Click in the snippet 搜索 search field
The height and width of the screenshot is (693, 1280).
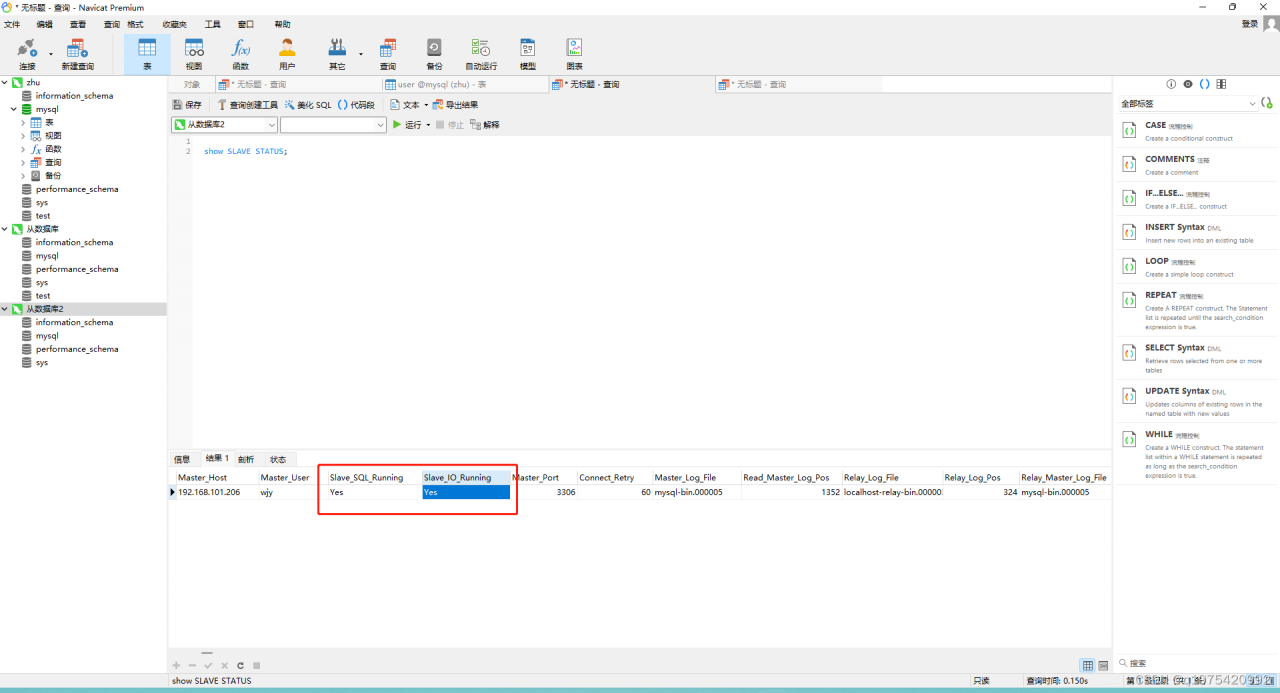(x=1200, y=663)
